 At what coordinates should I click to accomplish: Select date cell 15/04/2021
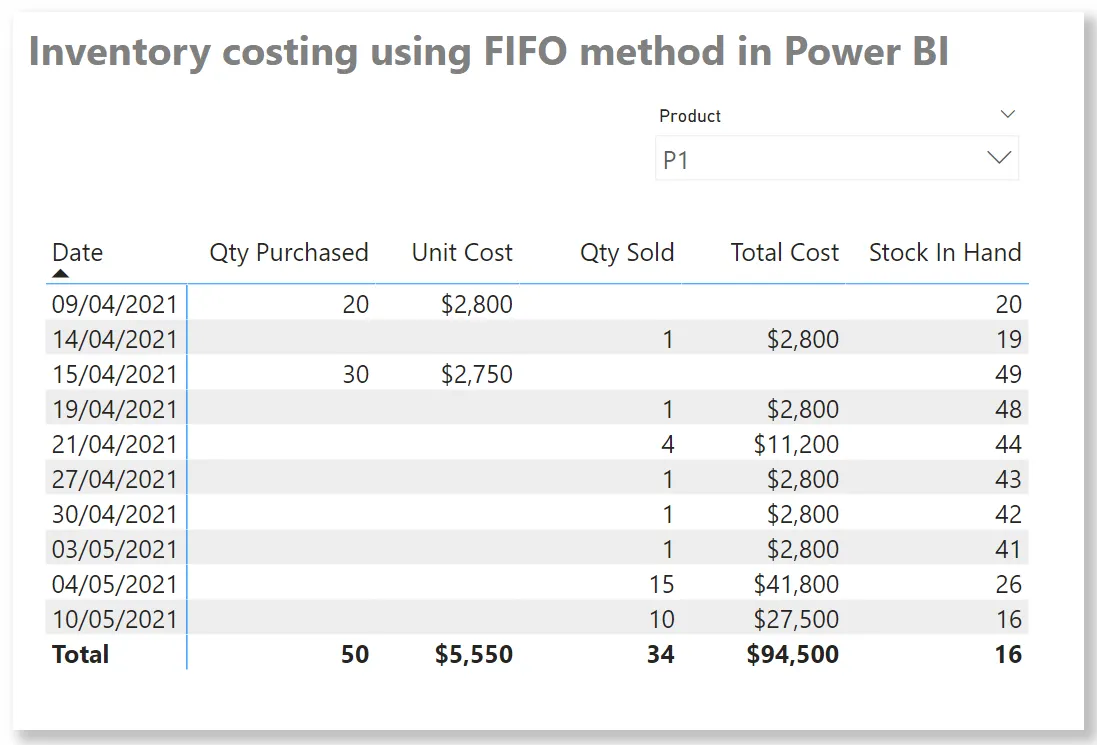click(x=115, y=374)
